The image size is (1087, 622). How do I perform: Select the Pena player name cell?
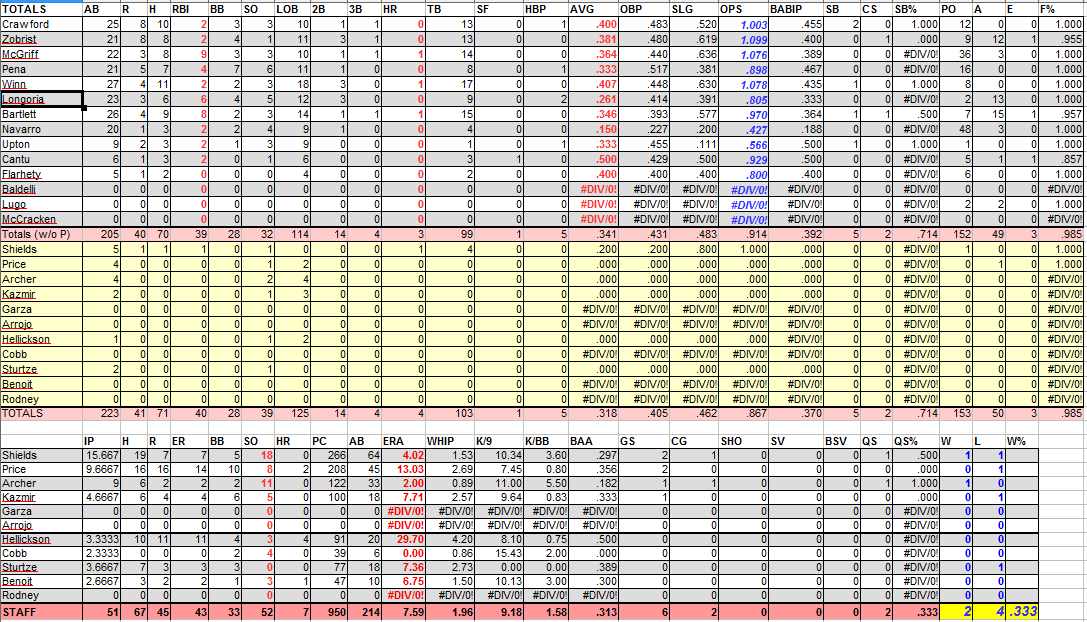(x=42, y=69)
